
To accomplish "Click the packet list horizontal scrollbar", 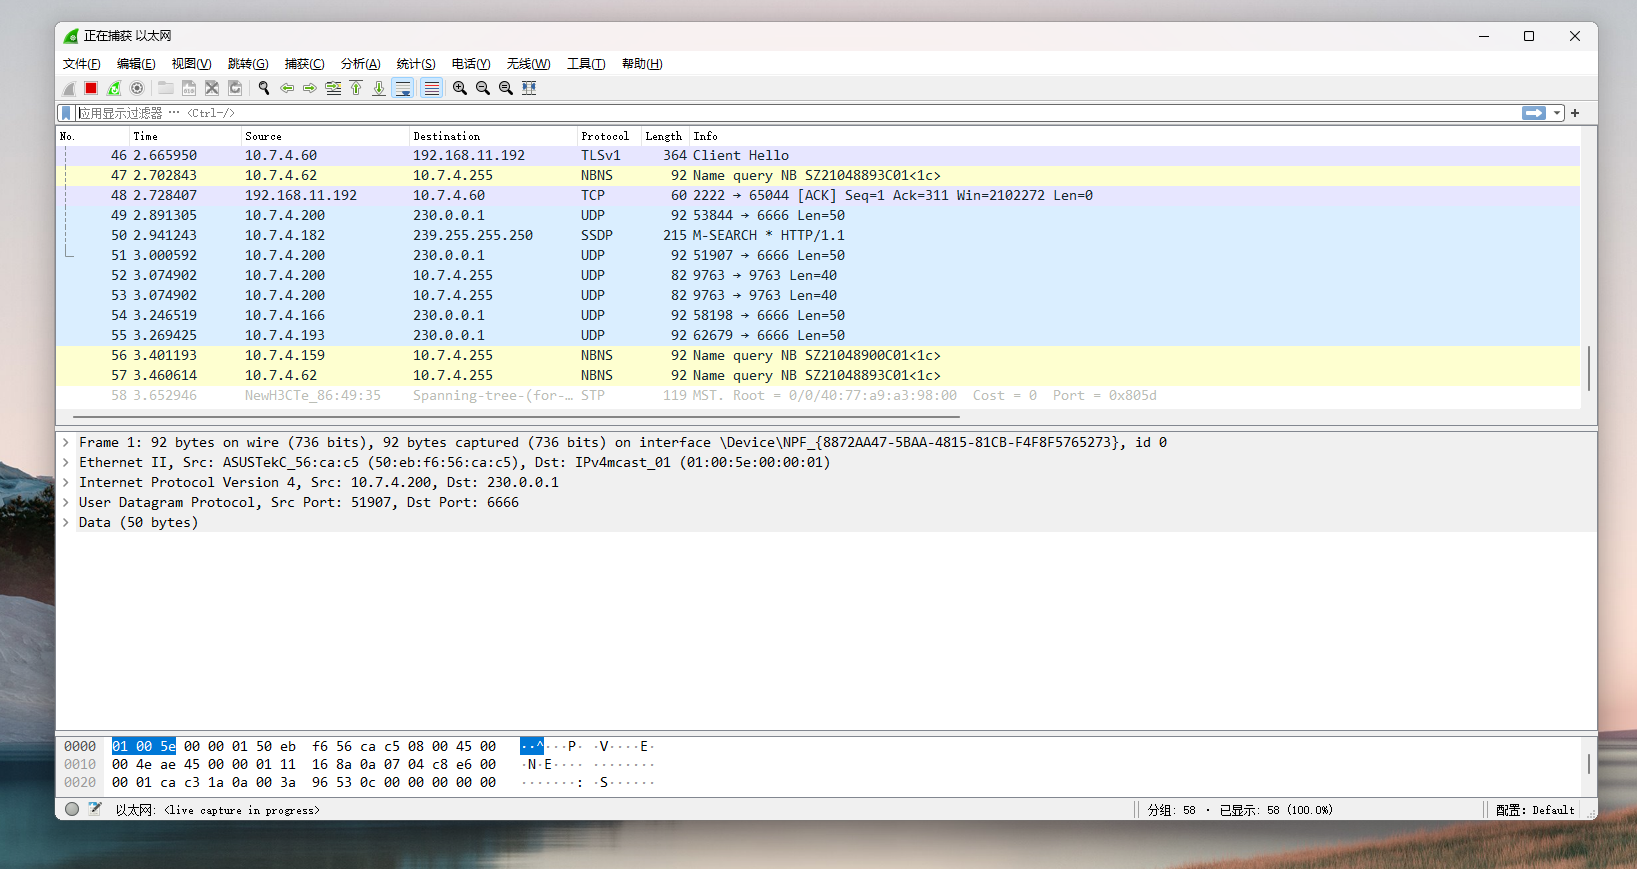I will click(x=516, y=416).
